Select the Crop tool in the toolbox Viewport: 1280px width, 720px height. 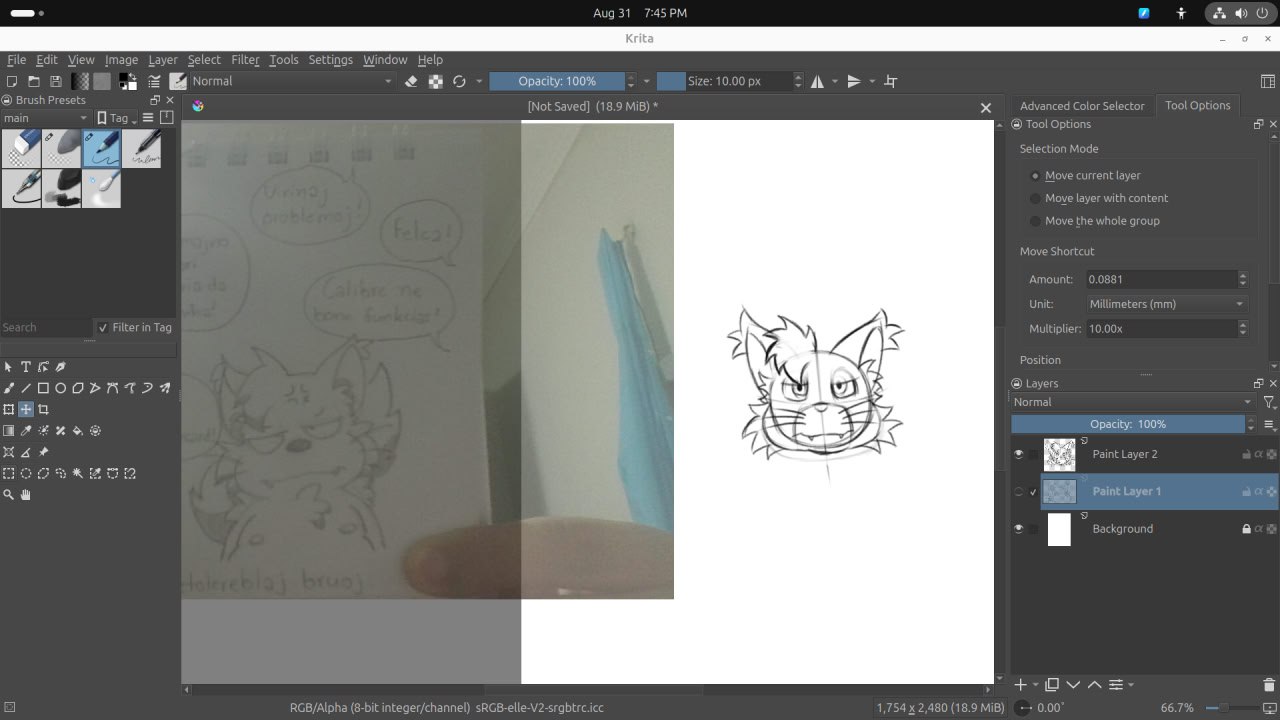tap(43, 409)
